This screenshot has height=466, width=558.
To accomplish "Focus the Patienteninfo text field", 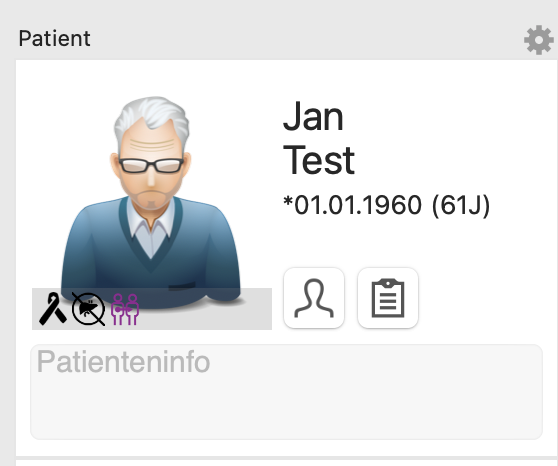I will [x=286, y=392].
